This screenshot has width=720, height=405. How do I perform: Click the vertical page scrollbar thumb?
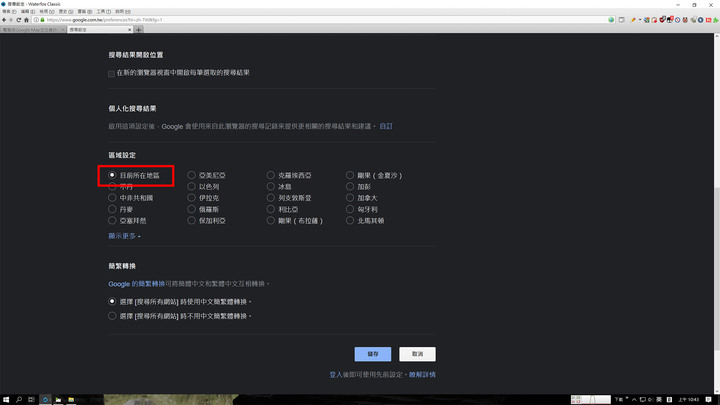click(x=717, y=269)
